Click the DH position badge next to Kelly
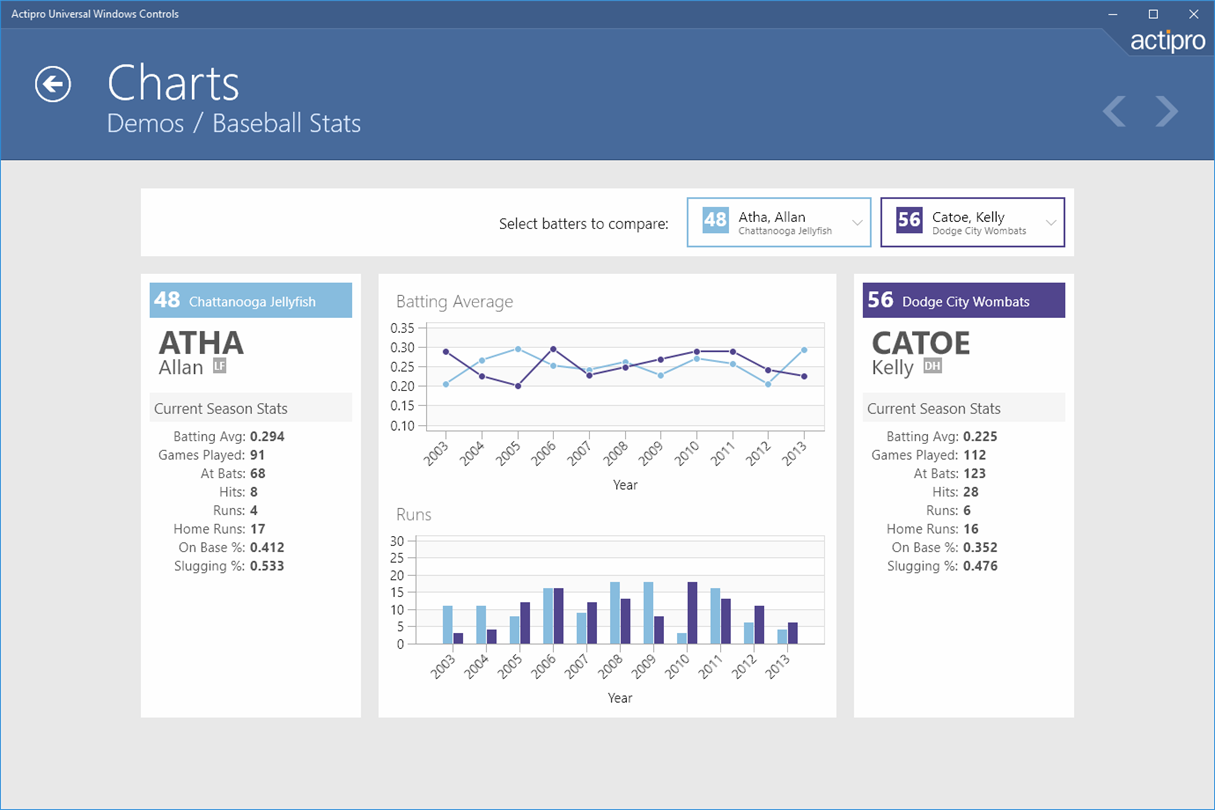This screenshot has height=810, width=1215. [932, 366]
